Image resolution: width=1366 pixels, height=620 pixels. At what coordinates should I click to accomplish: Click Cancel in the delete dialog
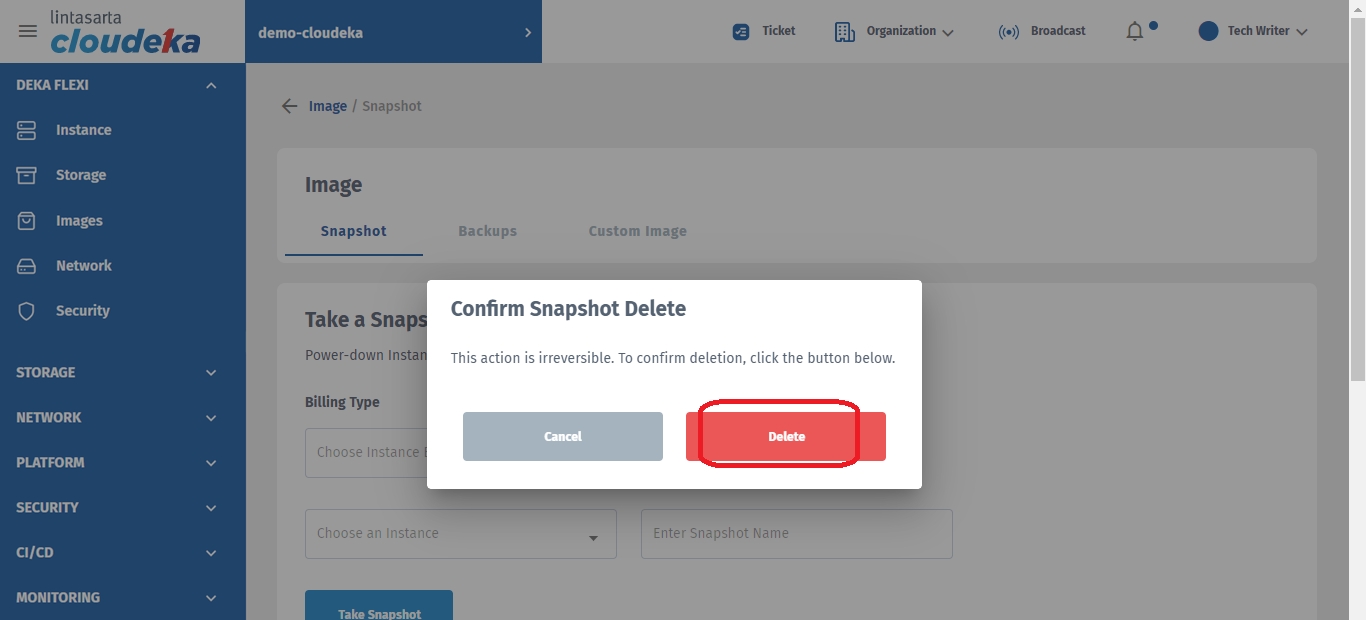click(562, 437)
